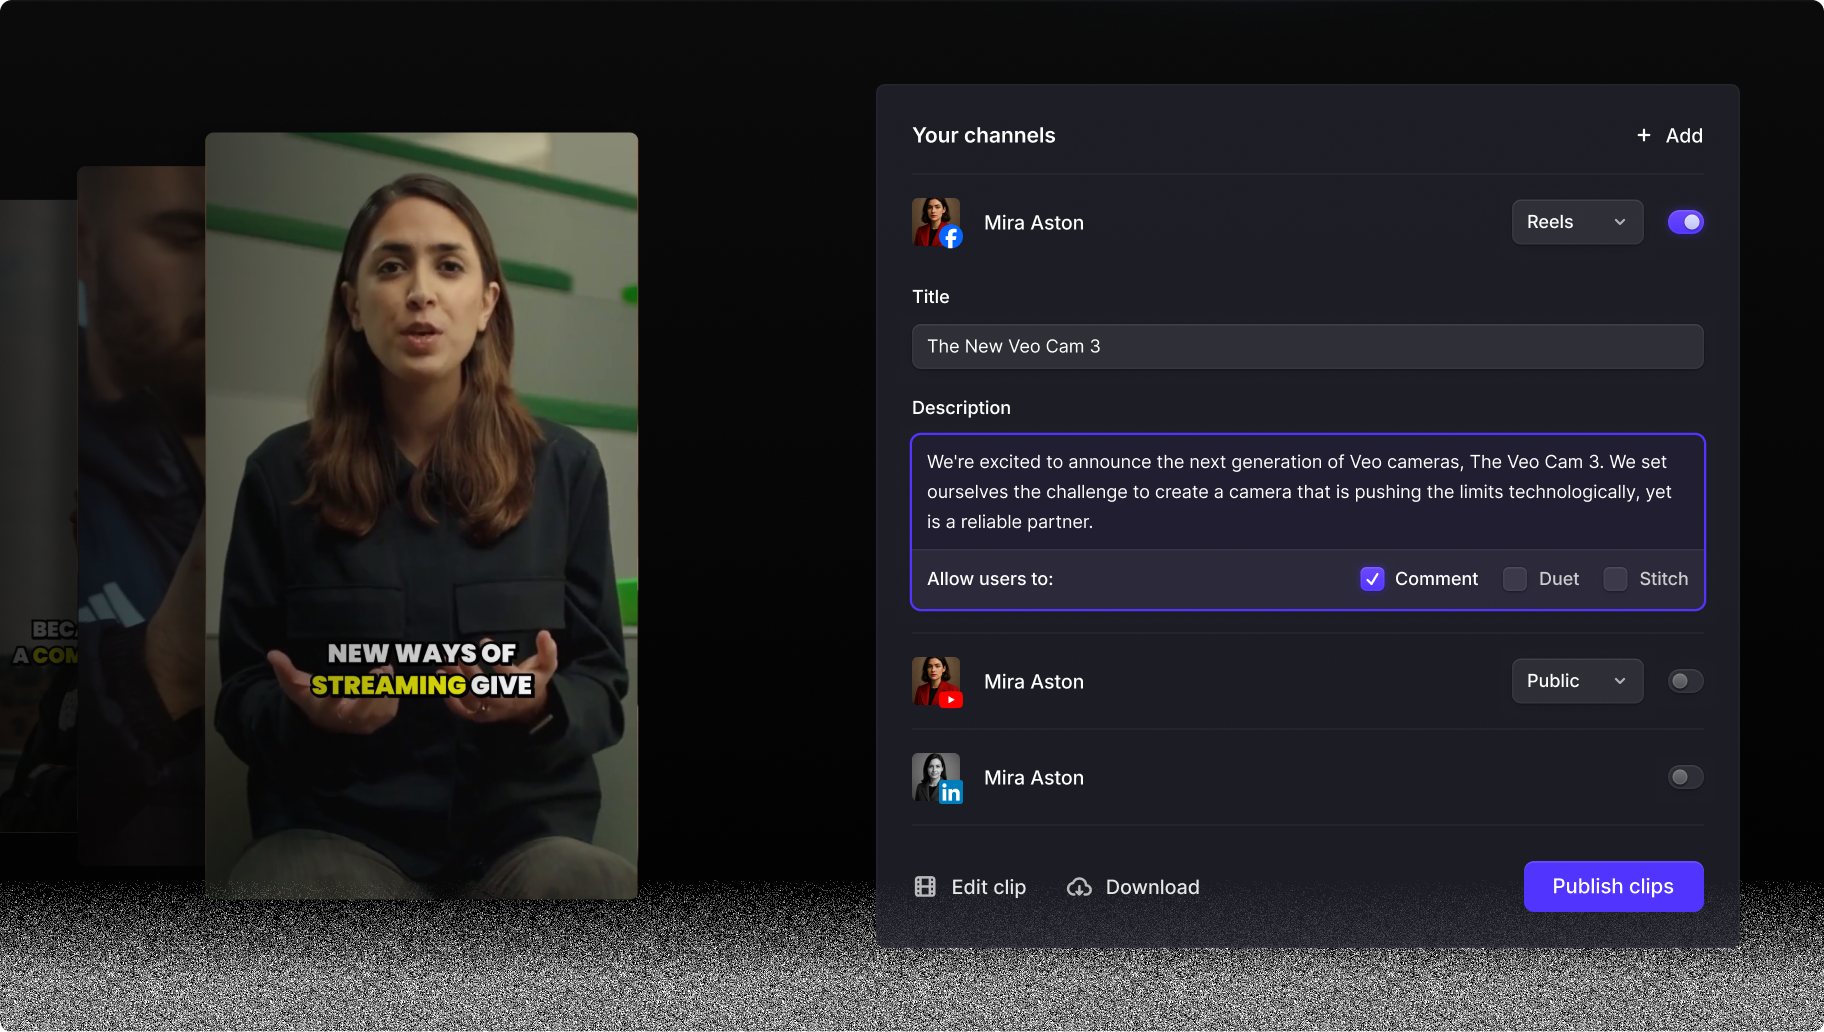This screenshot has height=1032, width=1824.
Task: Disable the Facebook channel toggle
Action: (x=1685, y=222)
